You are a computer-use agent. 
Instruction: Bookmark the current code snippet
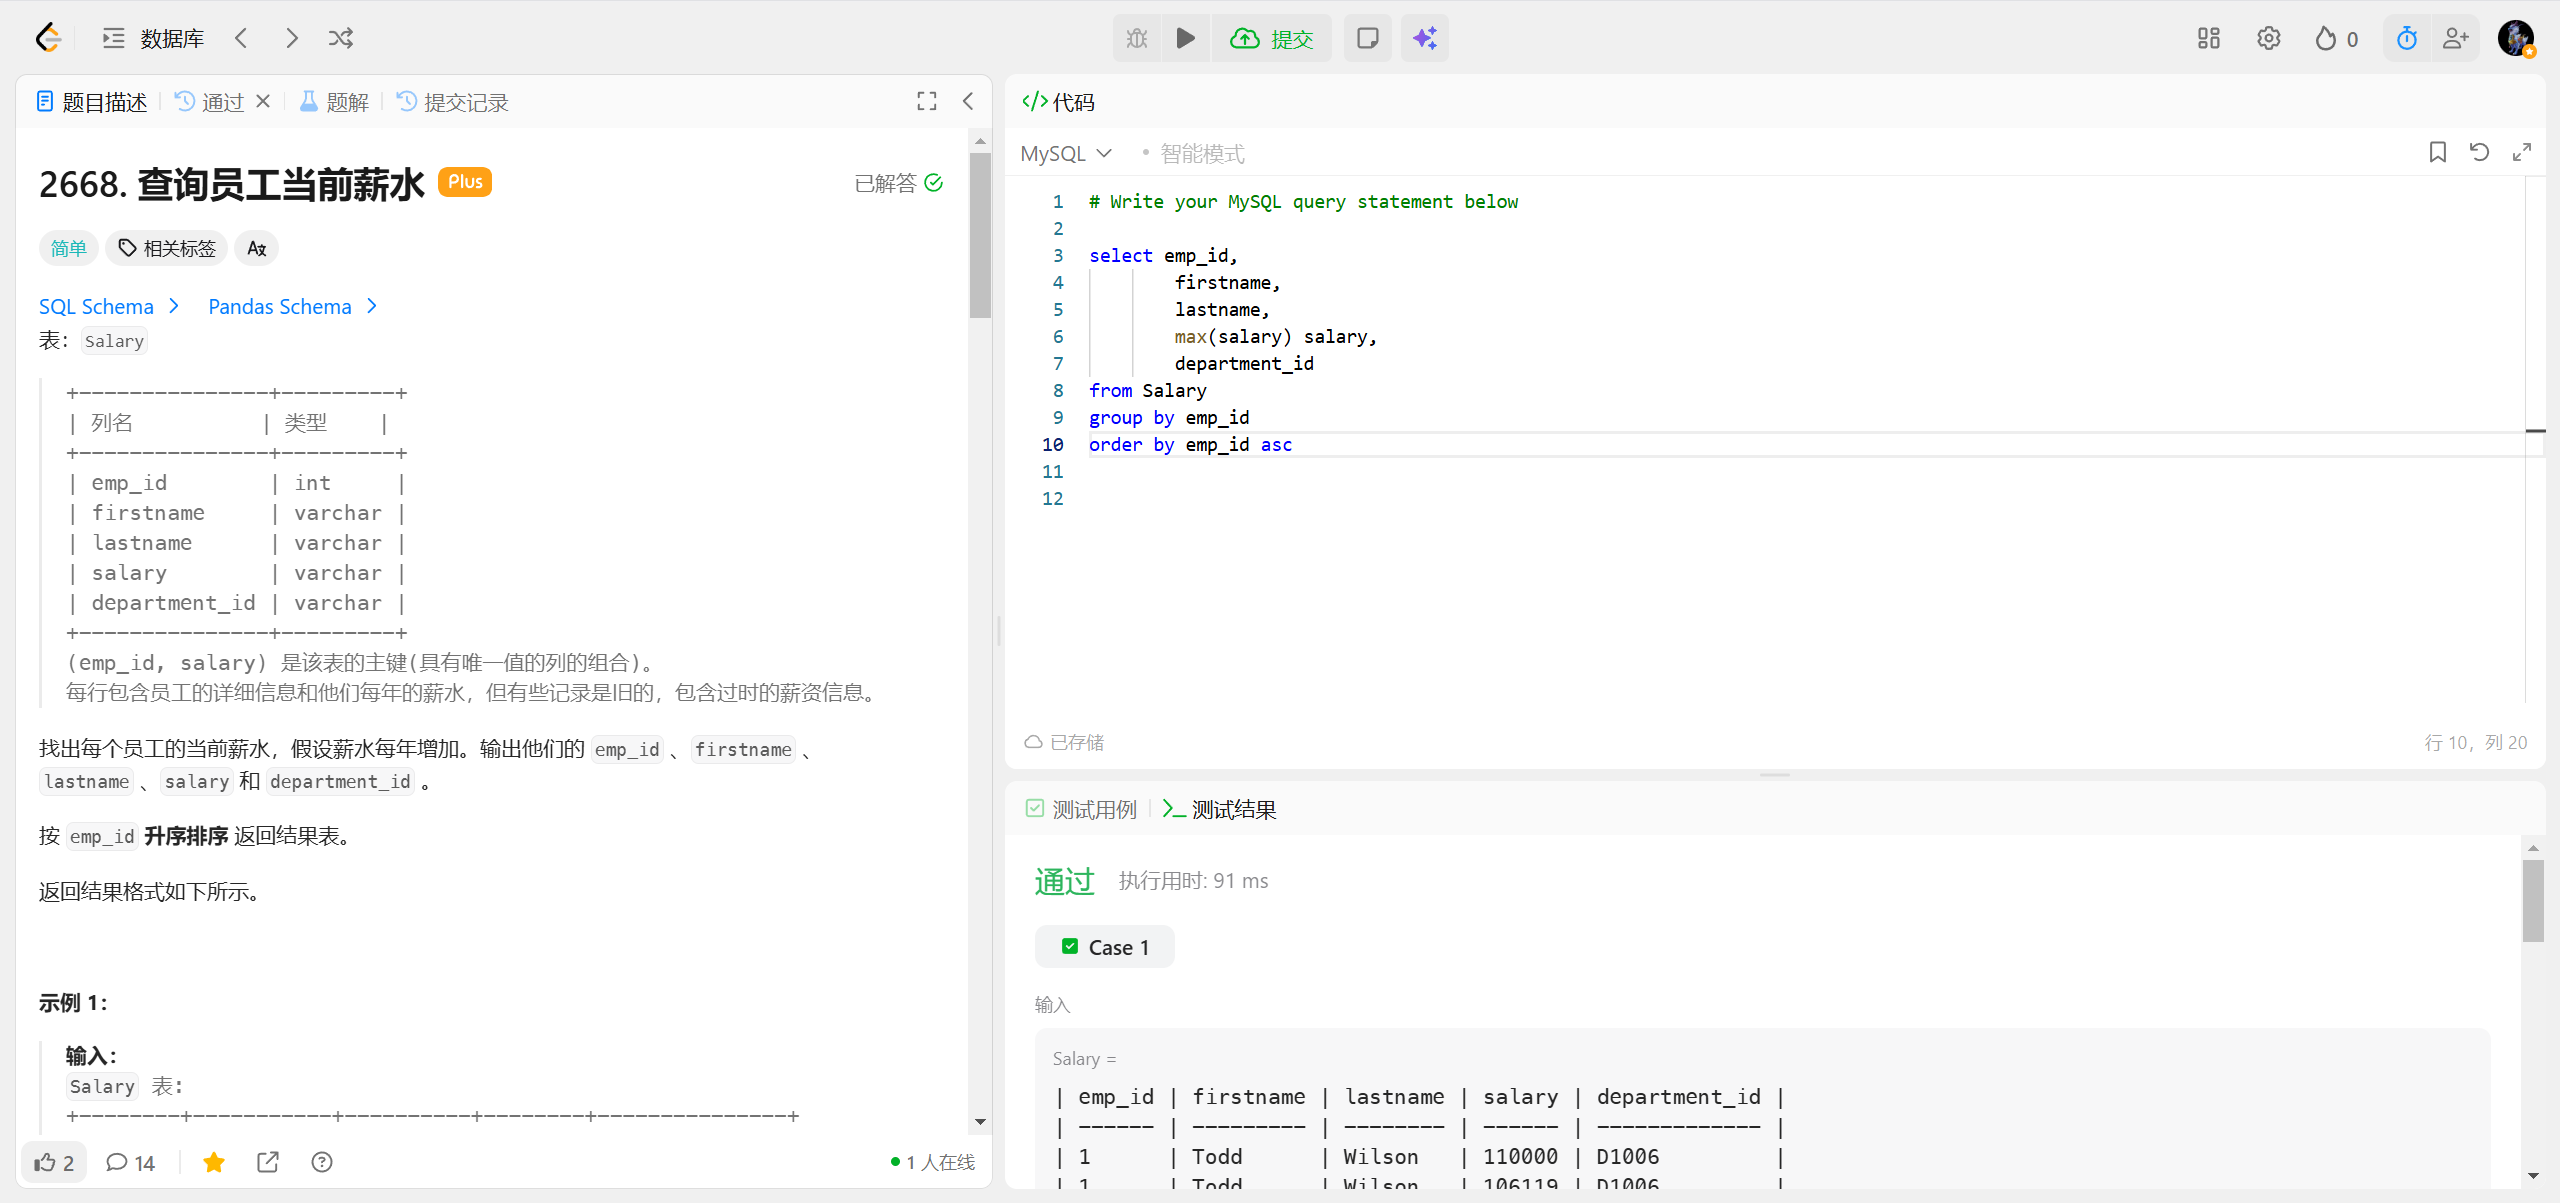2437,152
